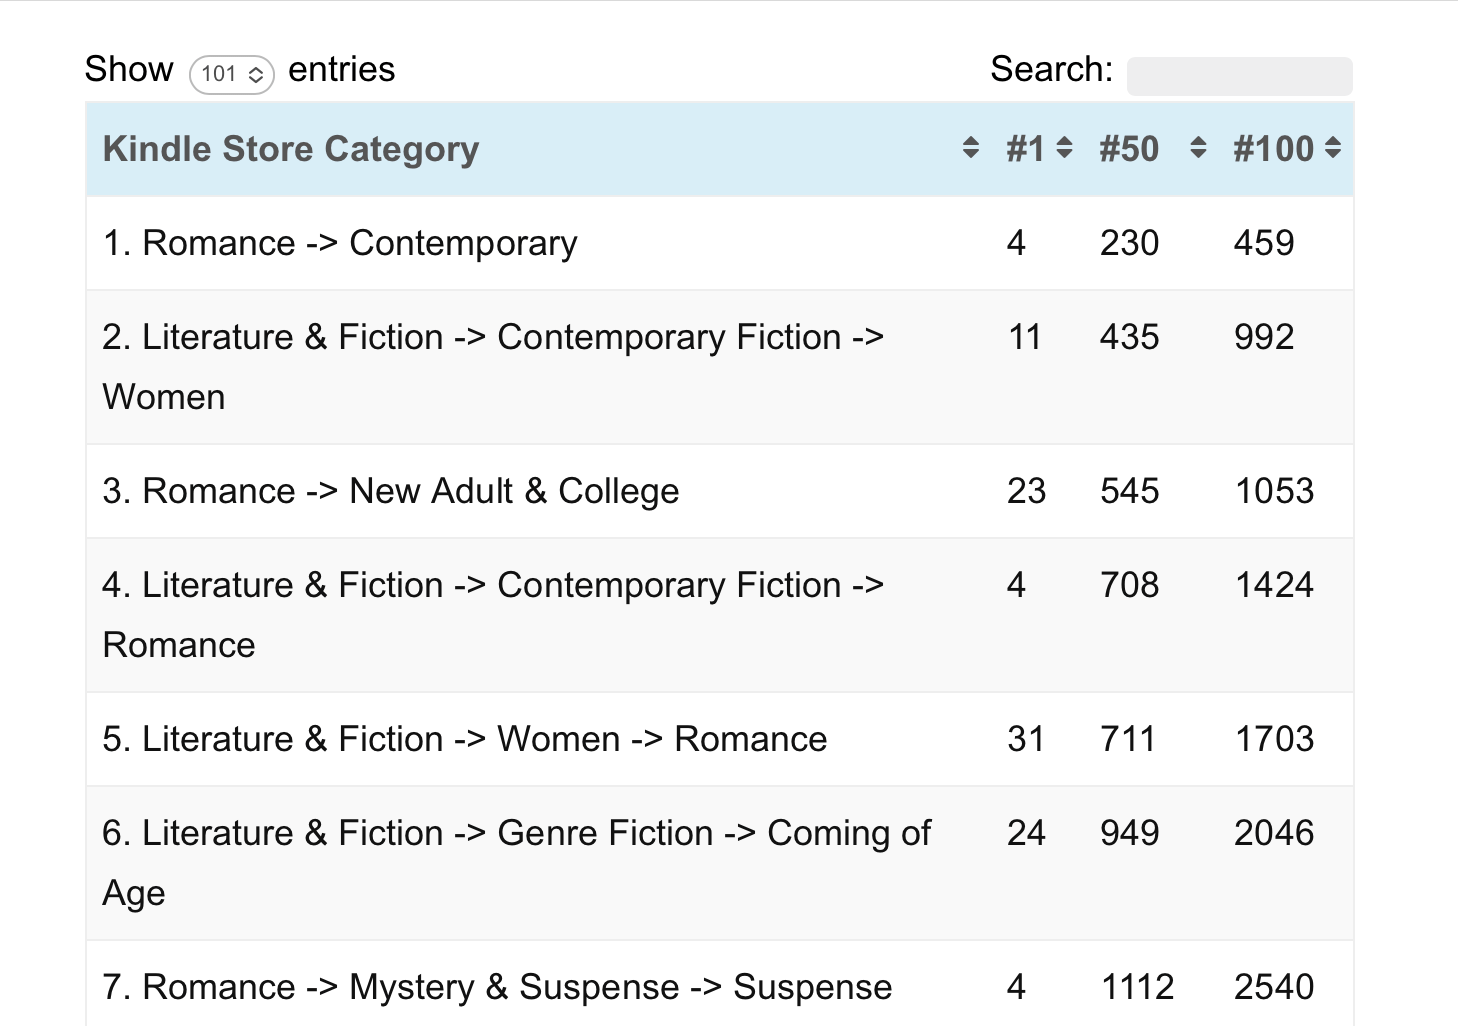The width and height of the screenshot is (1458, 1026).
Task: Click the 545 value in the #50 column
Action: (x=1129, y=491)
